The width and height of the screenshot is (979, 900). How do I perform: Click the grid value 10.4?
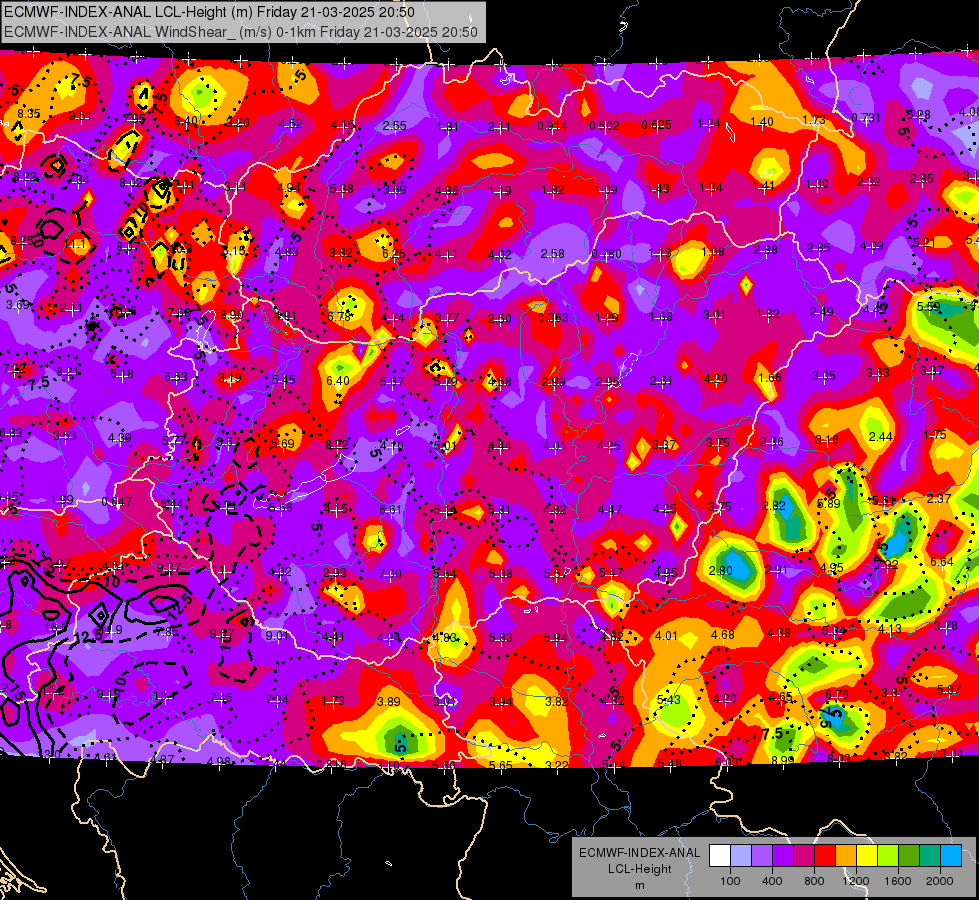point(164,696)
